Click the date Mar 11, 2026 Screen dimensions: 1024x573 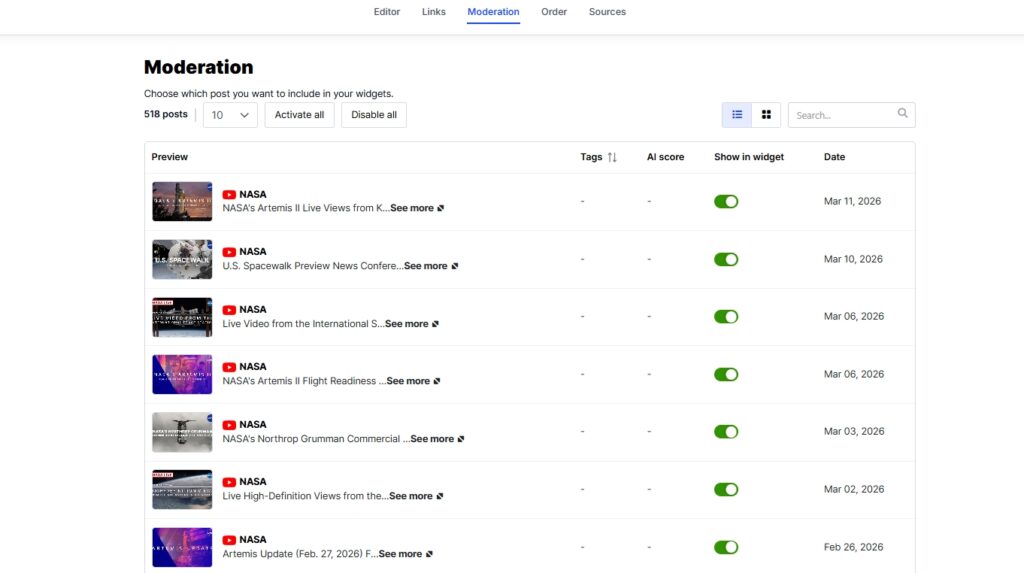pos(852,201)
